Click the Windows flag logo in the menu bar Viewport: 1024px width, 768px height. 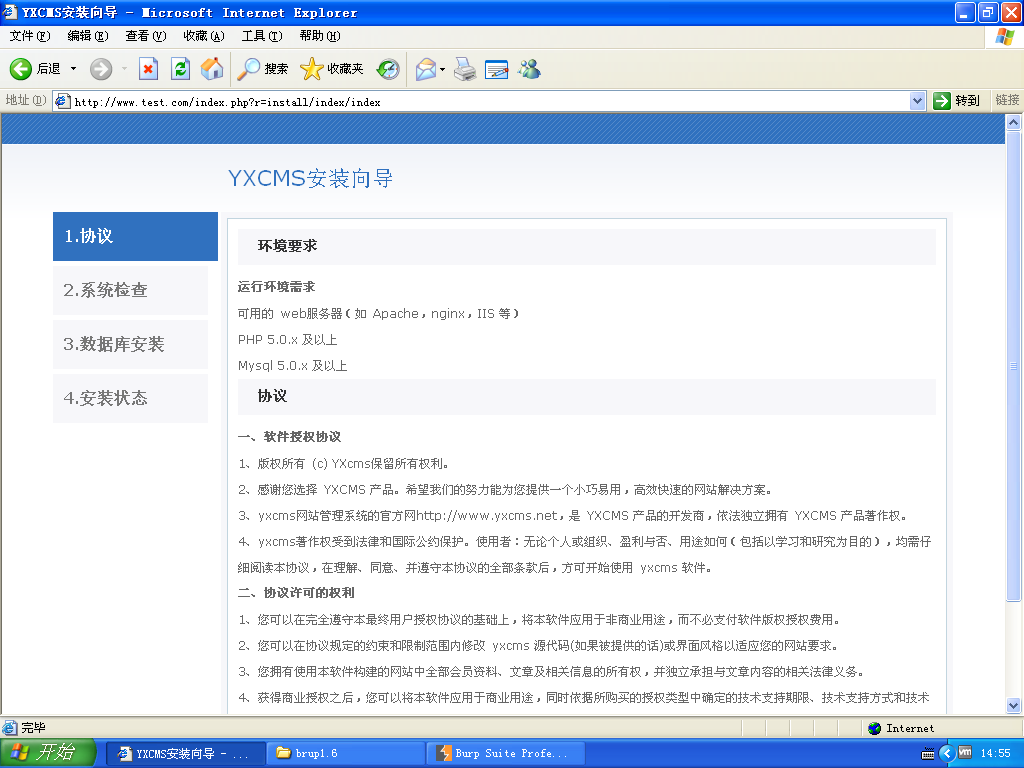(x=1004, y=37)
